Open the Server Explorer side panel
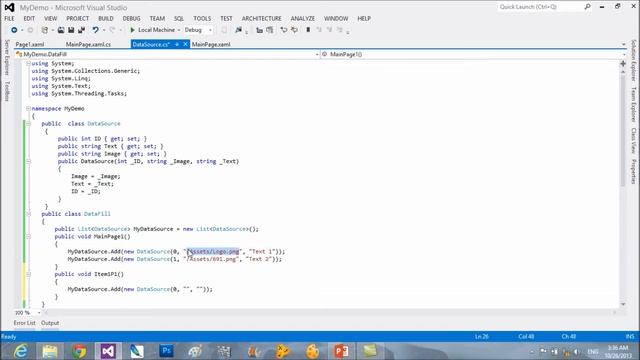Viewport: 640px width, 360px height. 7,57
